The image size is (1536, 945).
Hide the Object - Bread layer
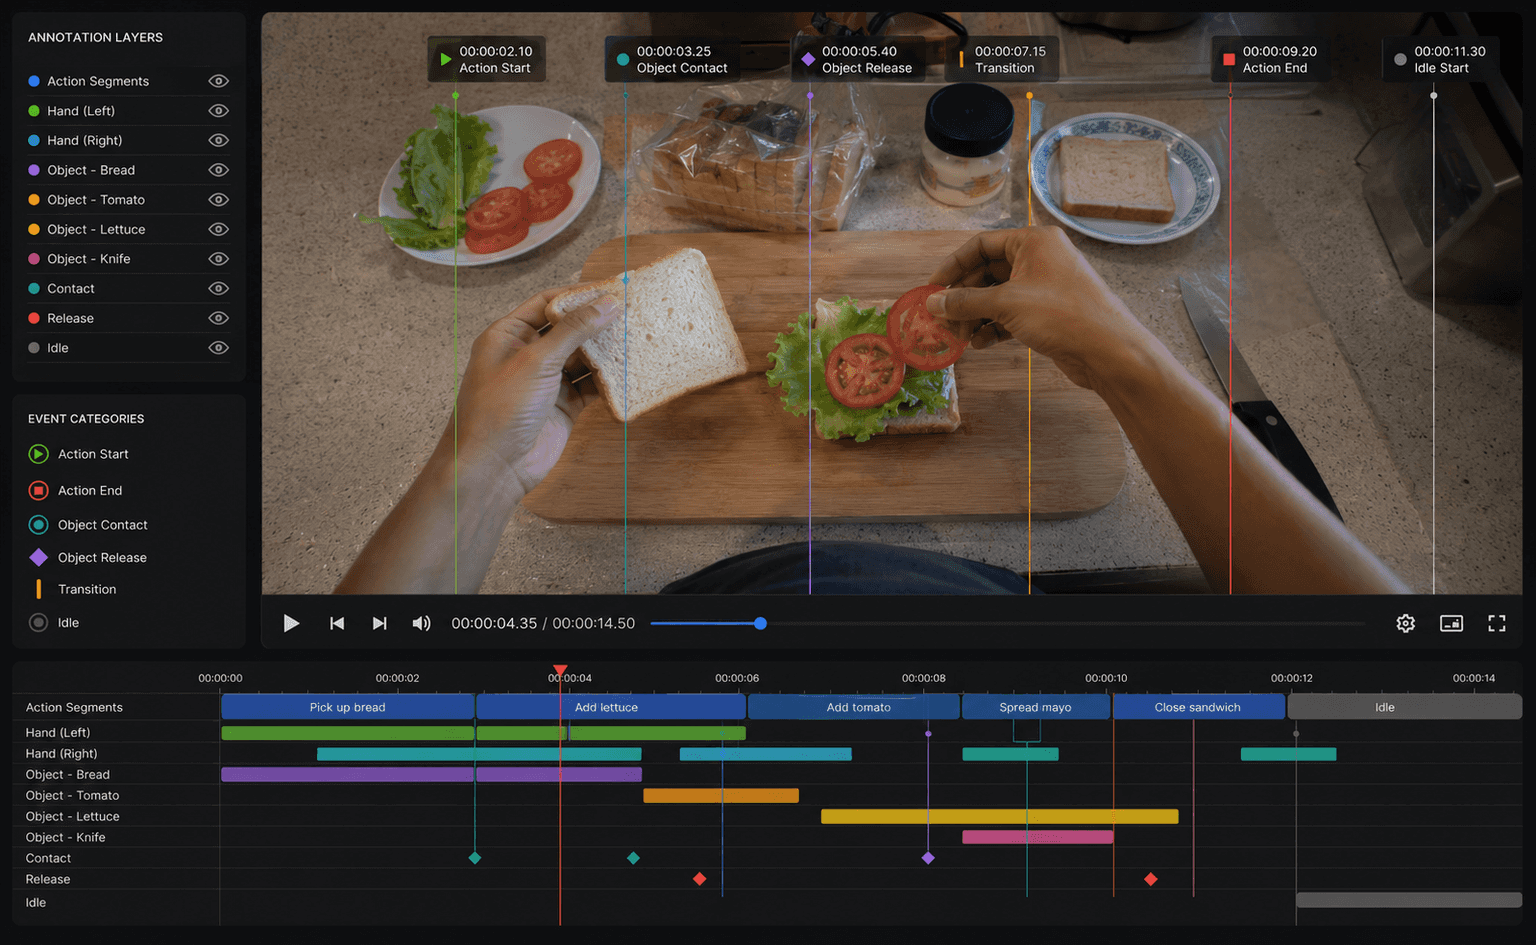pos(218,170)
